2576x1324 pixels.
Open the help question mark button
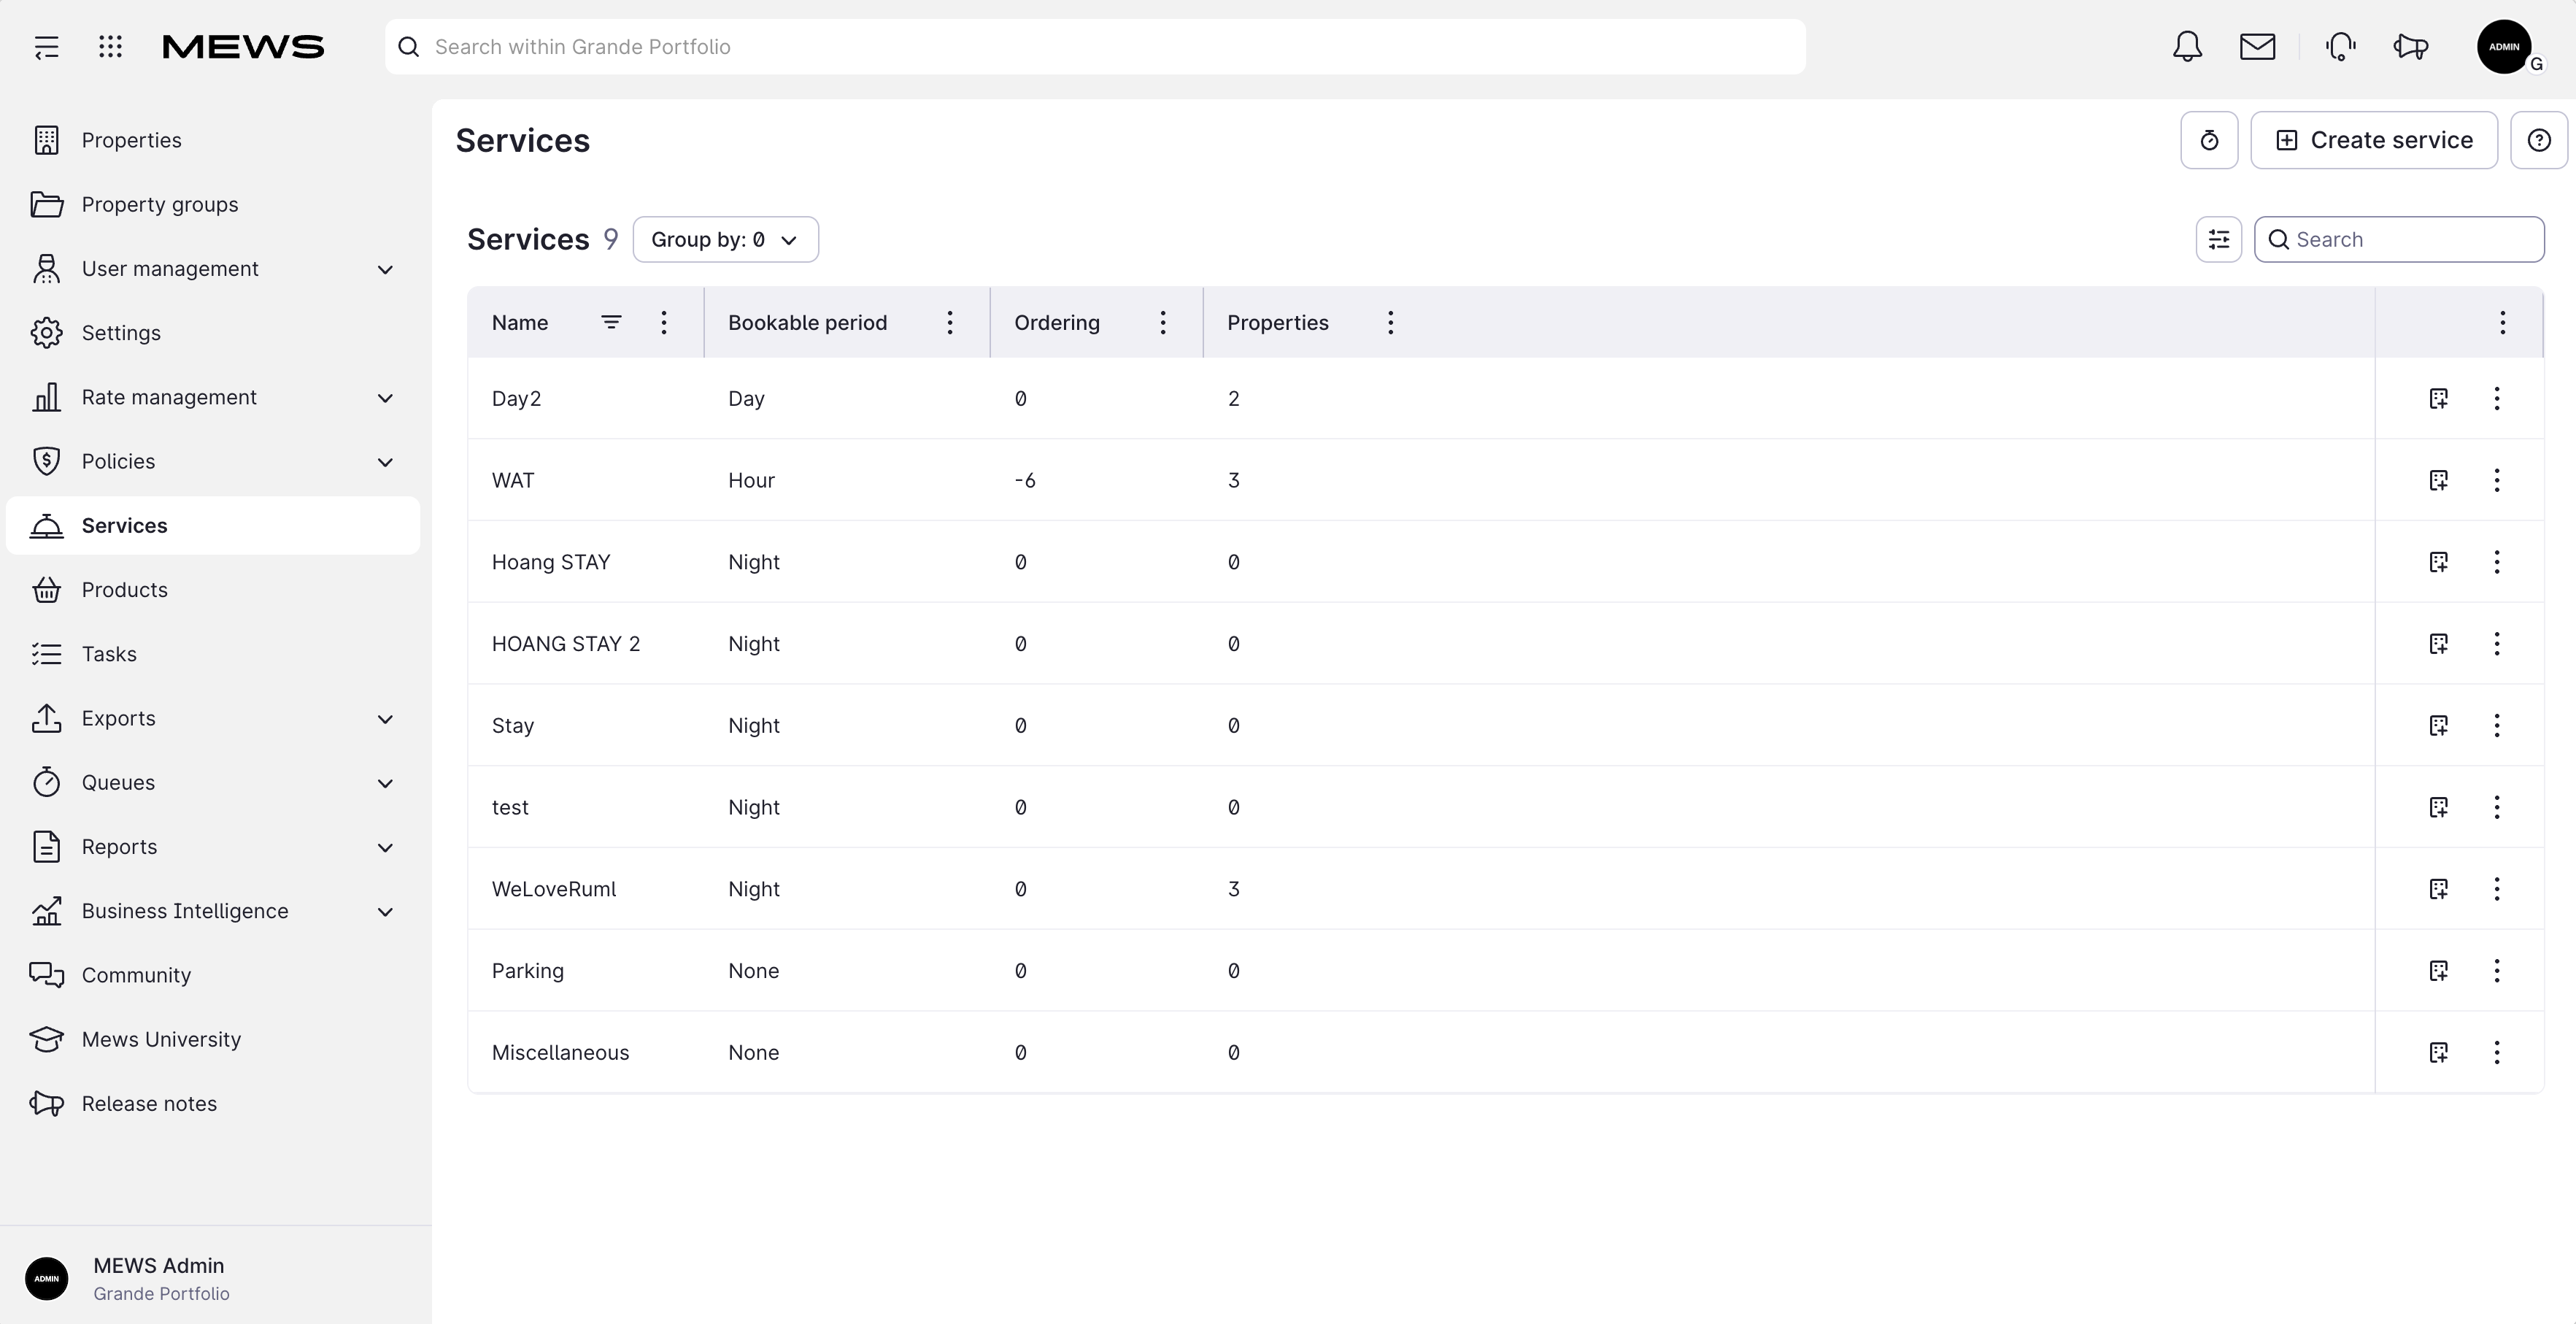(2538, 140)
